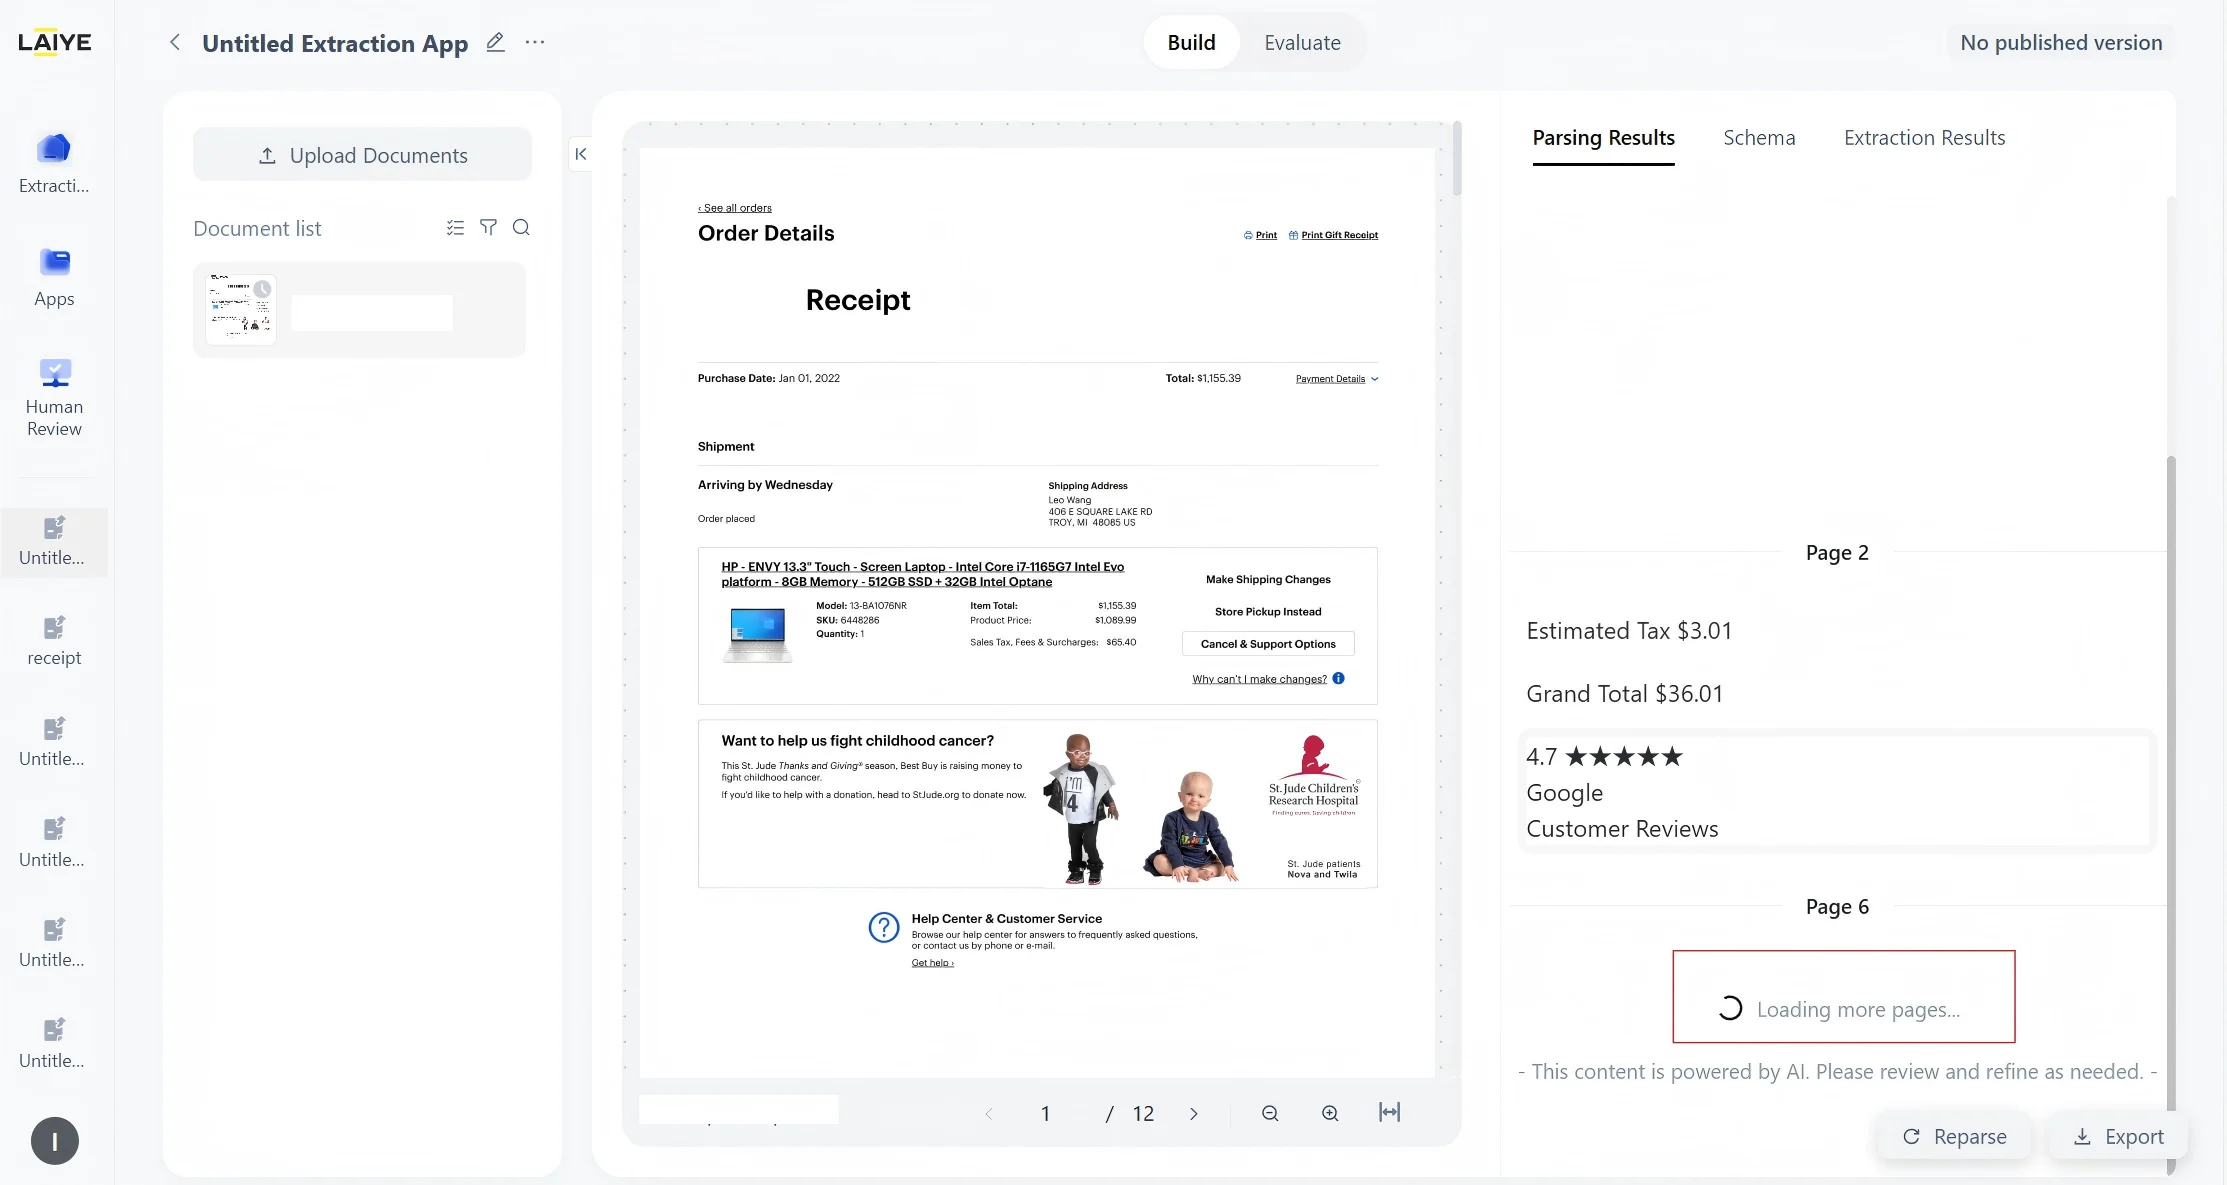This screenshot has width=2227, height=1185.
Task: Go to next document page
Action: click(1193, 1113)
